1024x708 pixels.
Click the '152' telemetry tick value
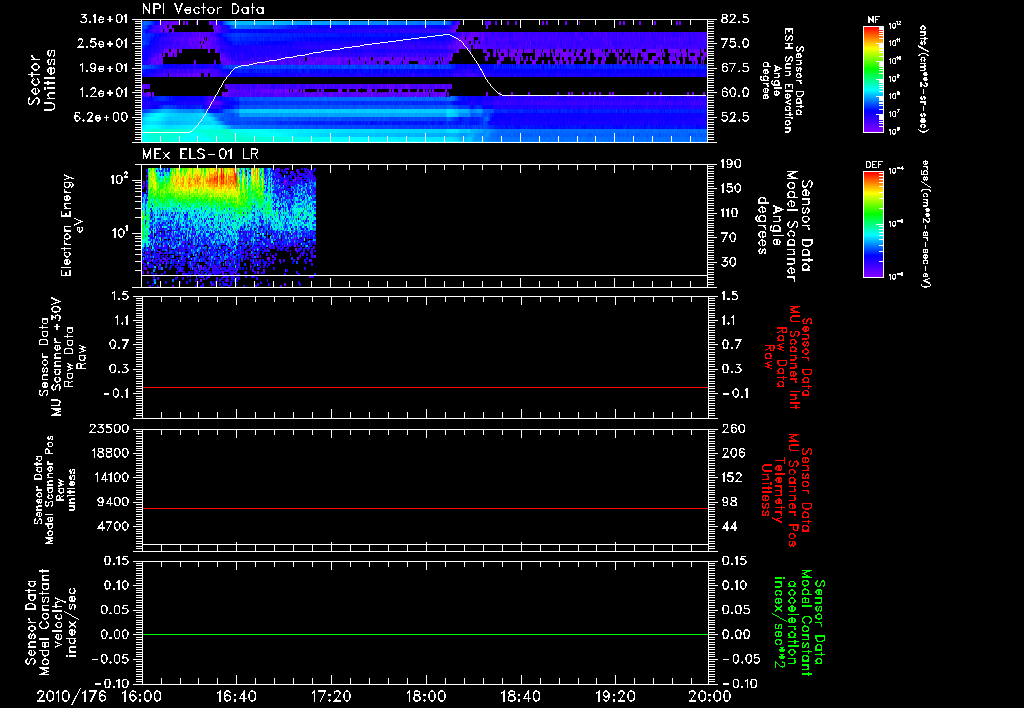point(732,477)
